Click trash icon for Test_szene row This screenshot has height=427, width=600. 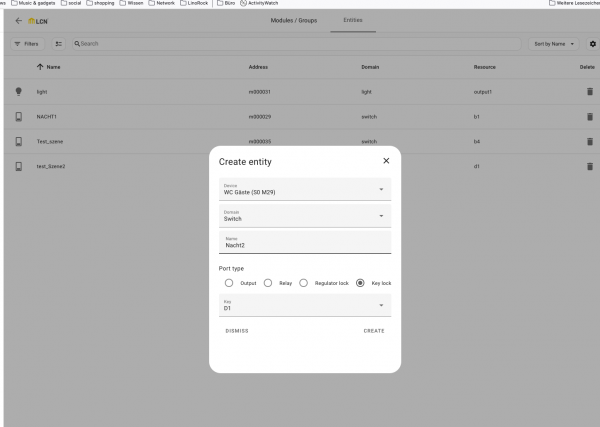589,142
